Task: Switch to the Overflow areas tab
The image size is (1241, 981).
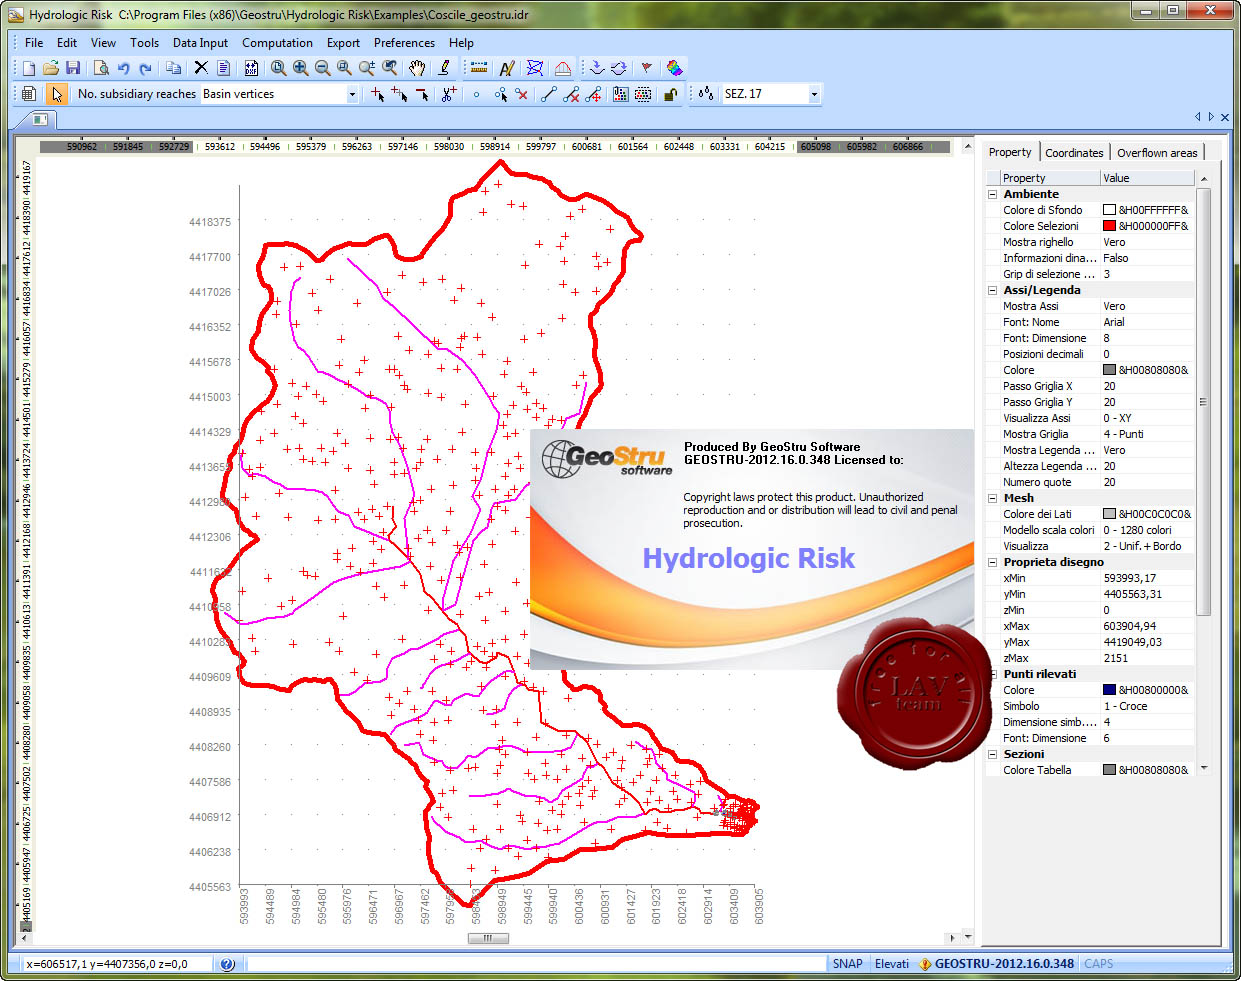Action: click(x=1157, y=153)
